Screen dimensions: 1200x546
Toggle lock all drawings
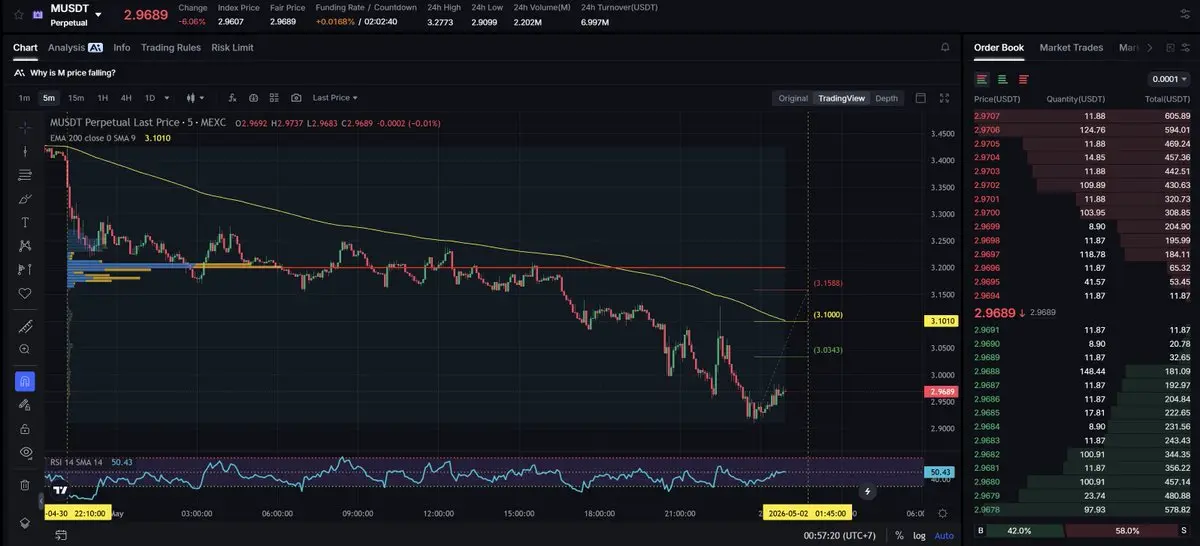point(25,428)
